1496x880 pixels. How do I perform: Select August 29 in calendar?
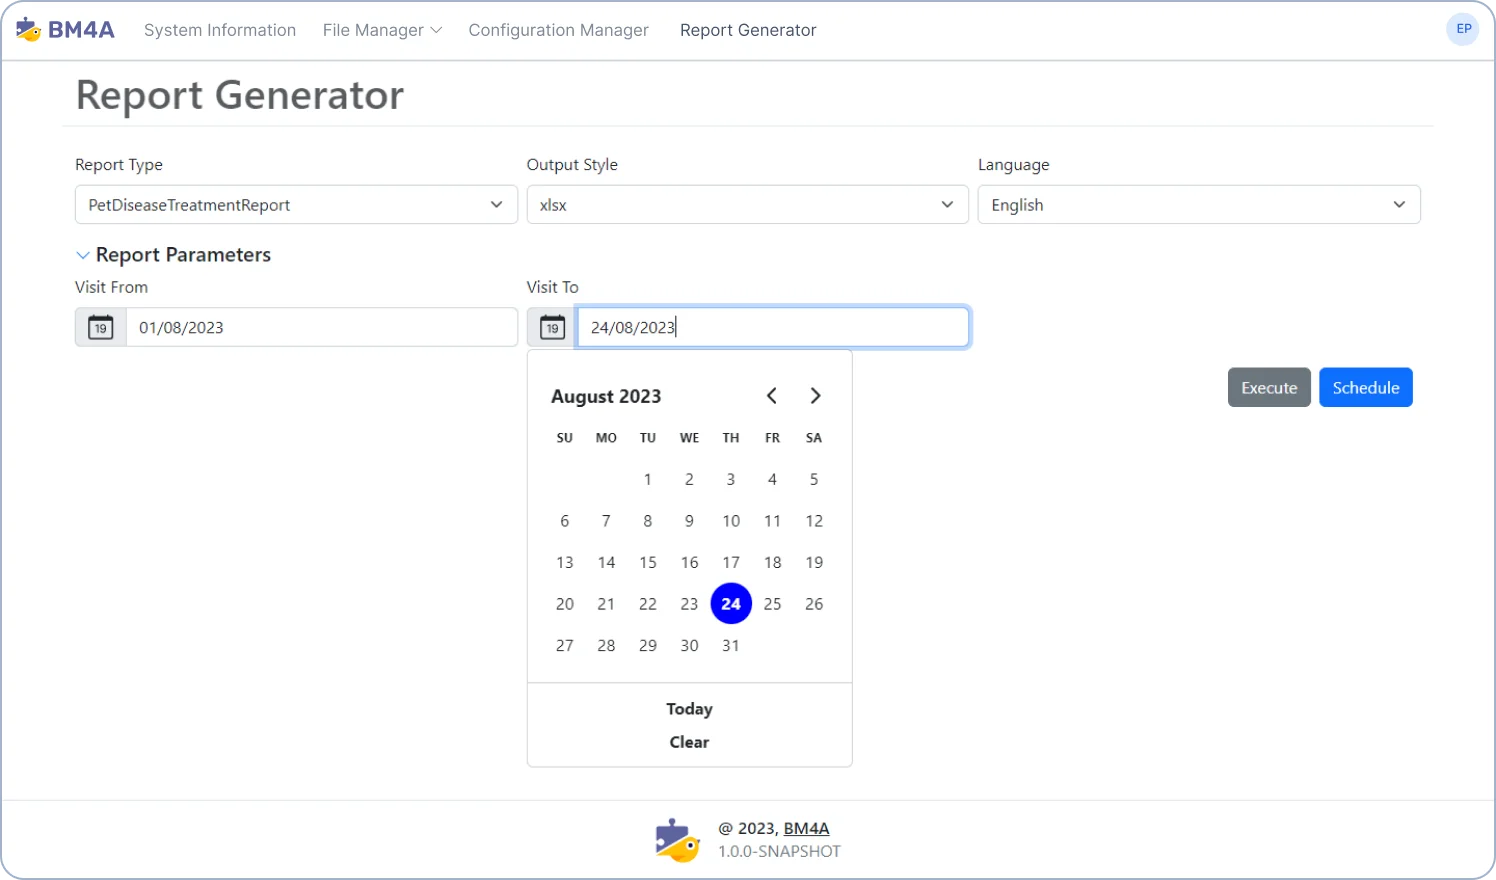(648, 646)
